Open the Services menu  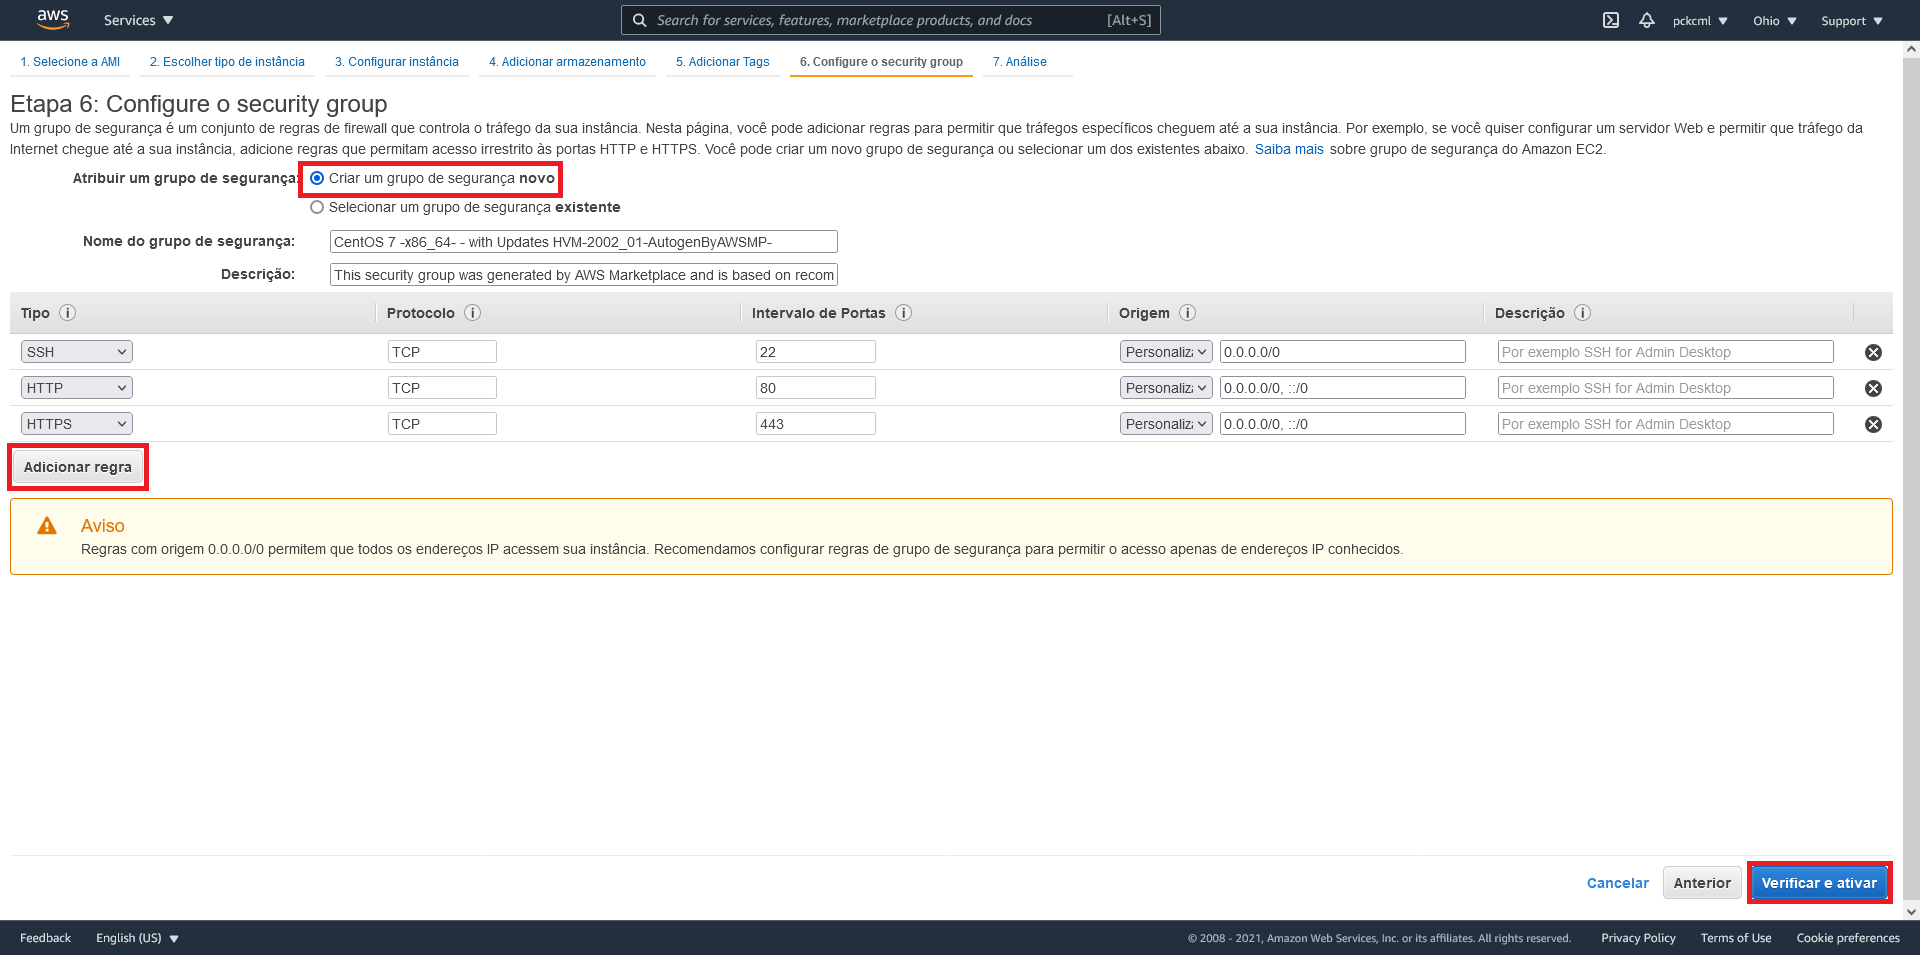[137, 19]
